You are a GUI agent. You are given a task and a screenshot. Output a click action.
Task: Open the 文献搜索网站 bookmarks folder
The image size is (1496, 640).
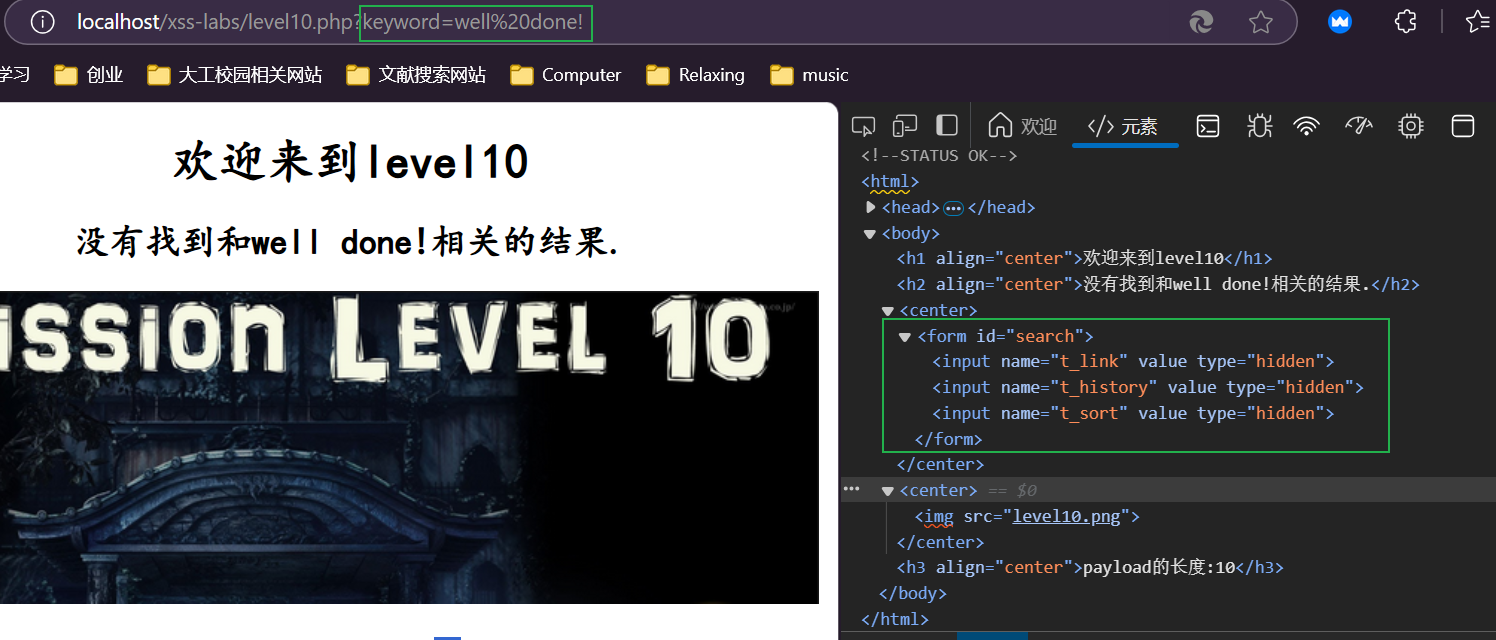pyautogui.click(x=416, y=75)
